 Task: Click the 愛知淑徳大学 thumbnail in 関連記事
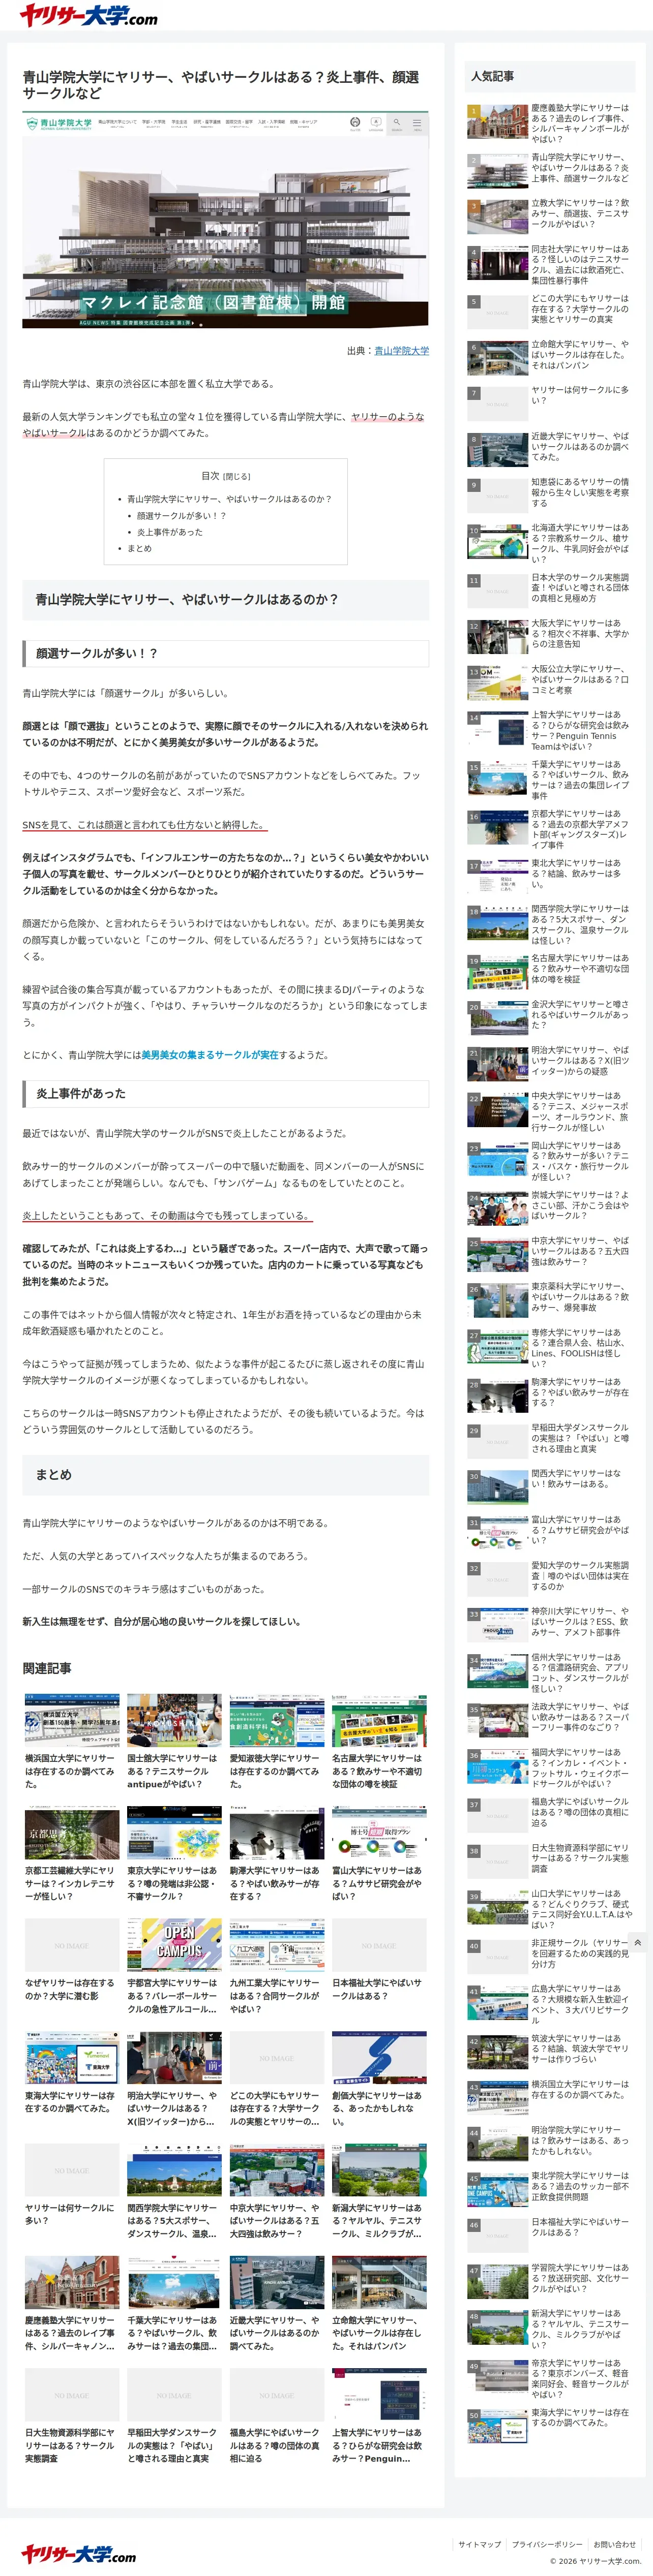[277, 1721]
